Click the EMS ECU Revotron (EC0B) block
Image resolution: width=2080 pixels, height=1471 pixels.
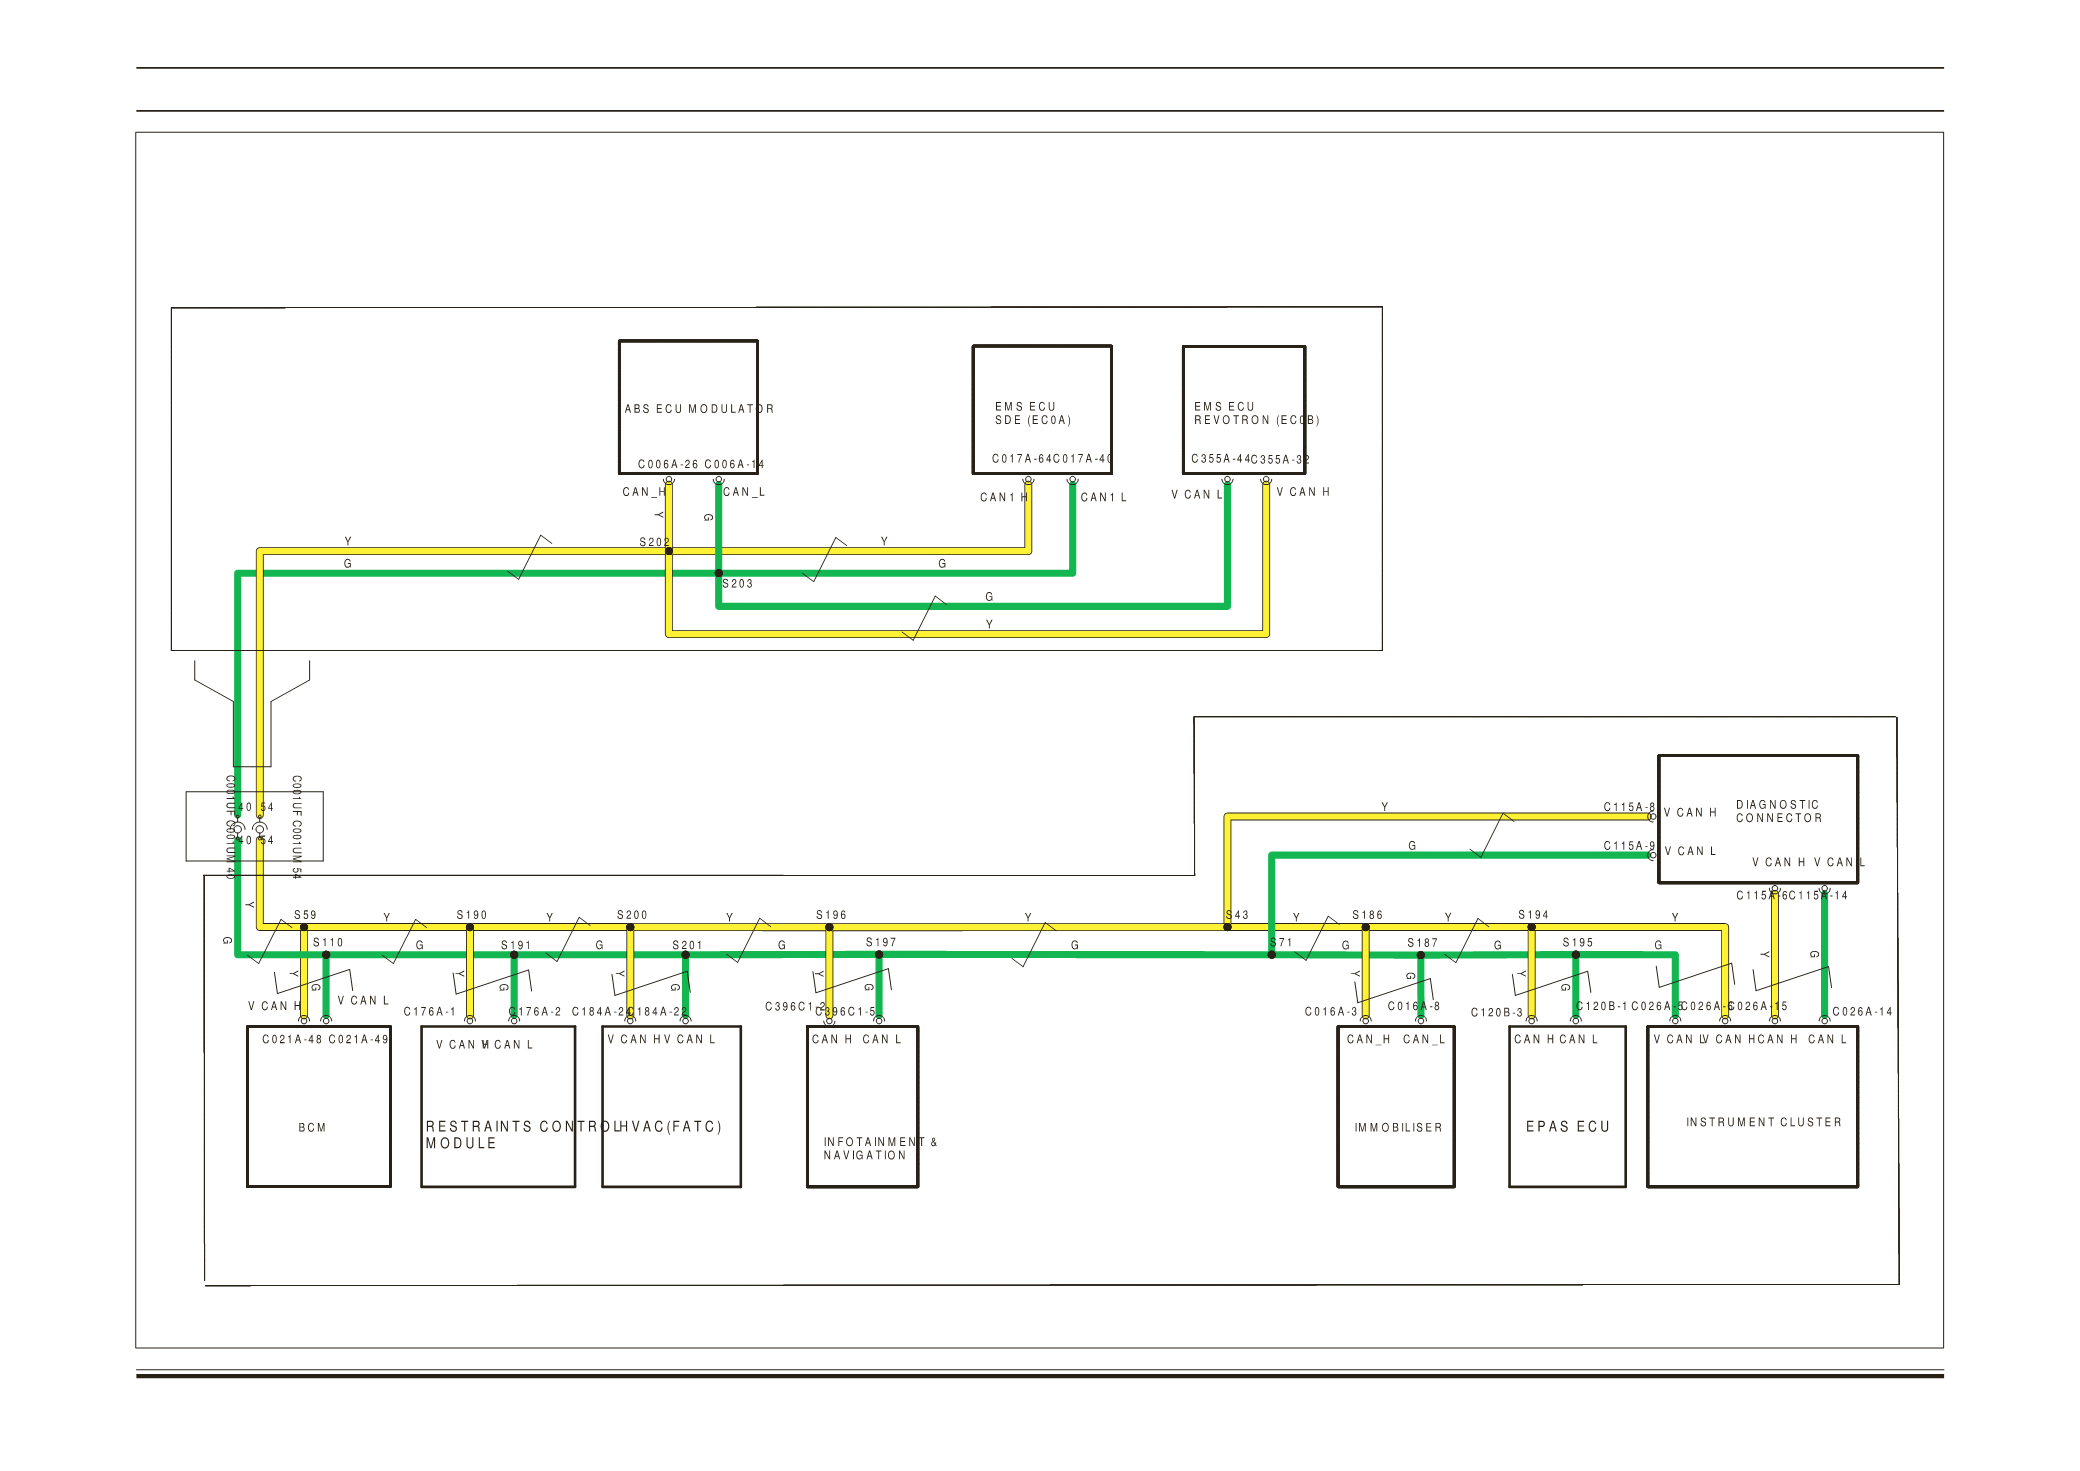click(x=1243, y=409)
